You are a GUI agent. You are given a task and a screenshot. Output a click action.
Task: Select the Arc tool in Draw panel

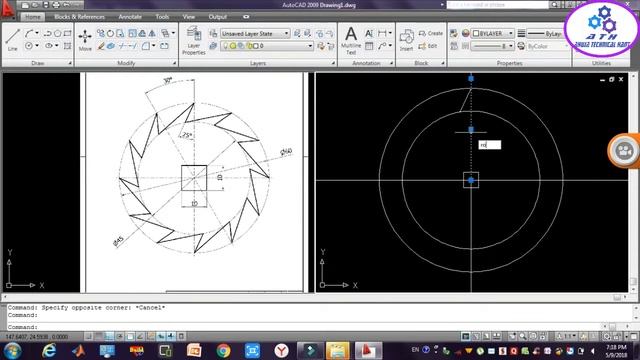(x=28, y=33)
